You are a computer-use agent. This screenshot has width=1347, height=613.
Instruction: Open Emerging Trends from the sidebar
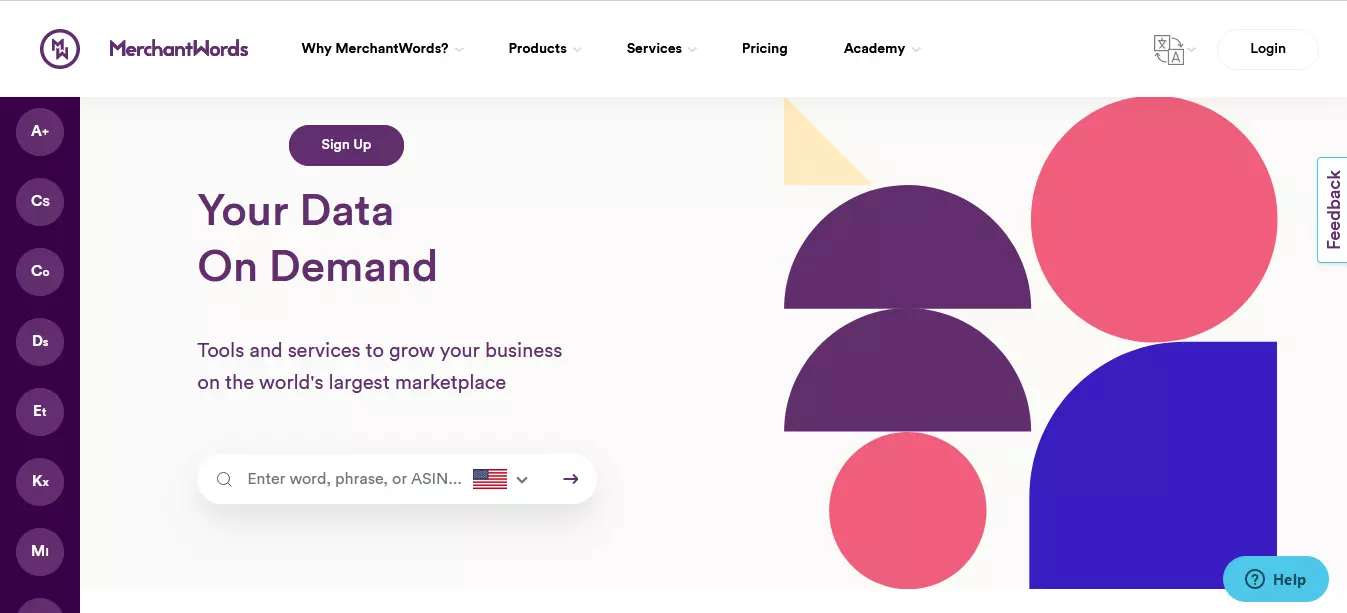pyautogui.click(x=39, y=411)
